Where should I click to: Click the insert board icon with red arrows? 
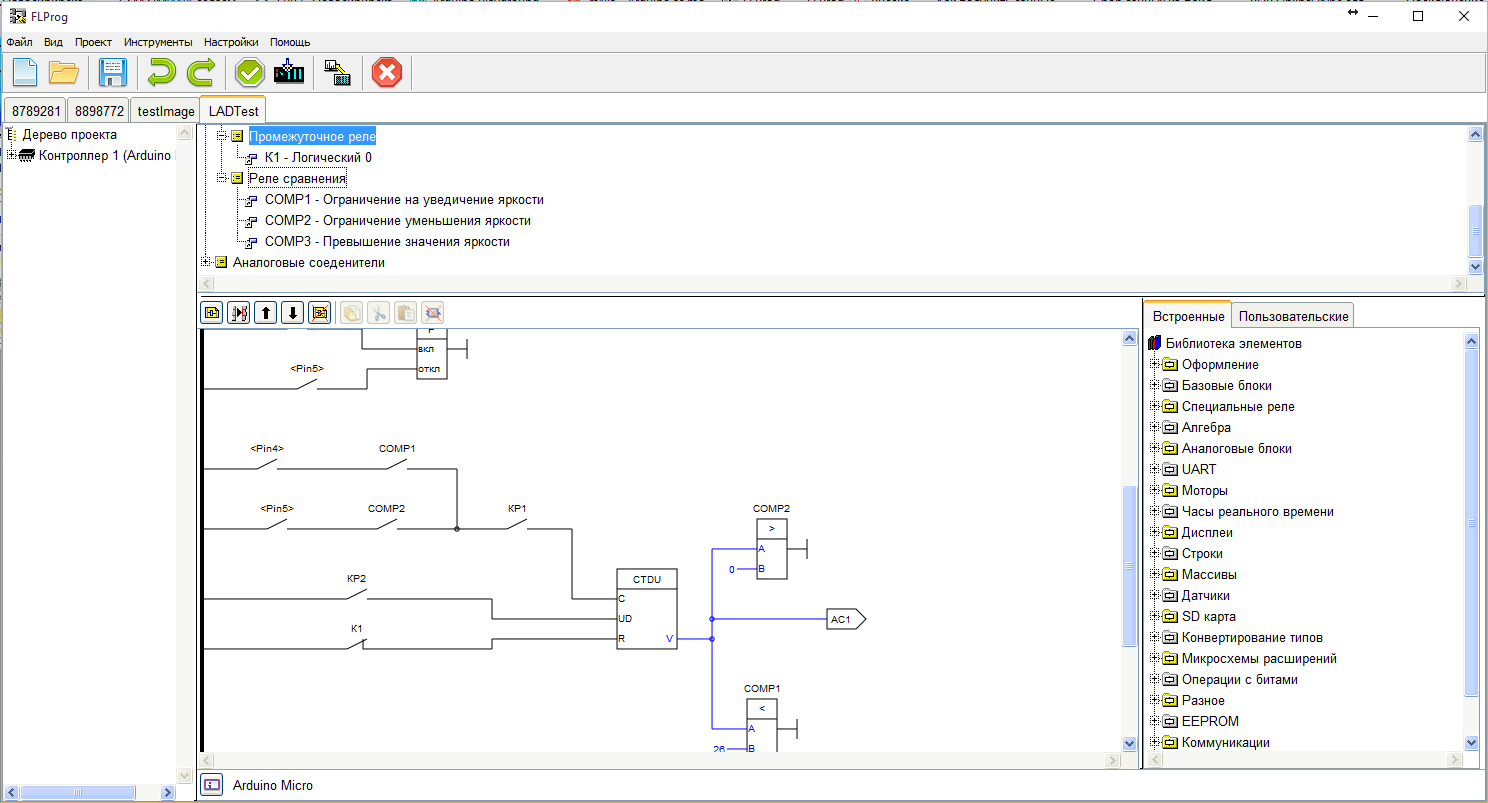pos(239,312)
